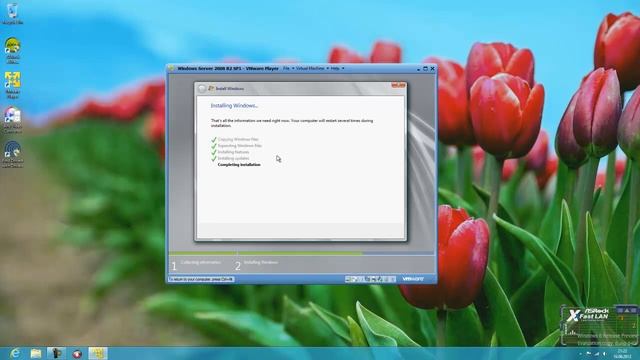Viewport: 640px width, 360px height.
Task: Click the volume icon in system tray
Action: (604, 354)
